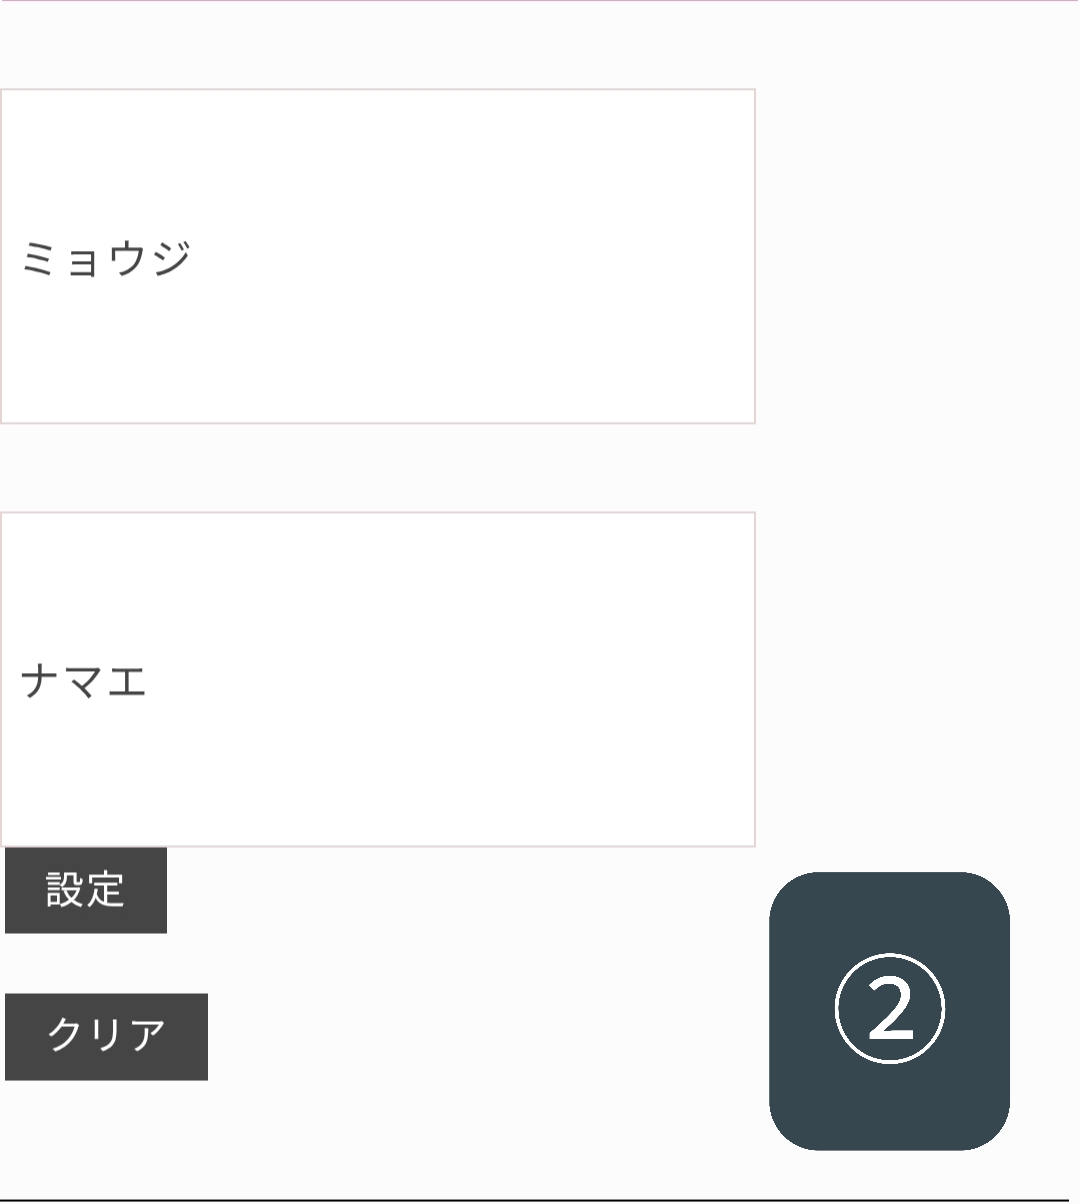Viewport: 1080px width, 1204px height.
Task: Reset names using the クリア button
Action: click(x=106, y=1036)
